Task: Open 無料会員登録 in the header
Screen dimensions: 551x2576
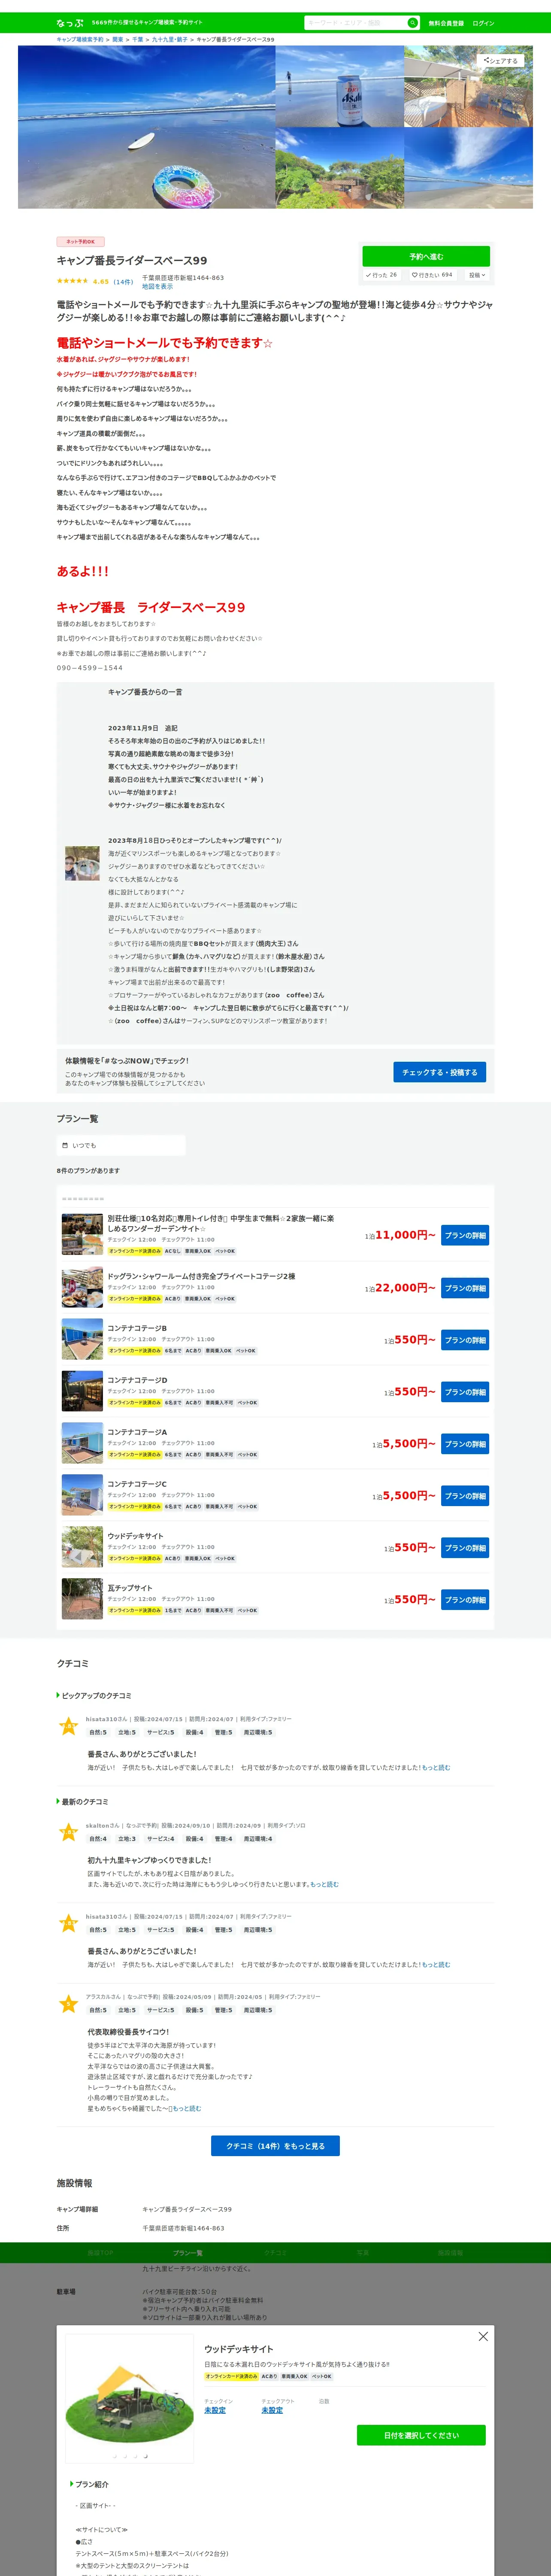Action: tap(446, 23)
